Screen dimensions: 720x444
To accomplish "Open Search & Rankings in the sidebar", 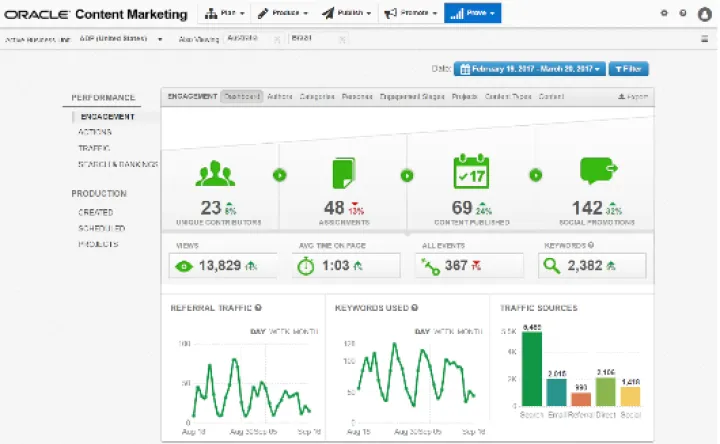I will tap(116, 163).
